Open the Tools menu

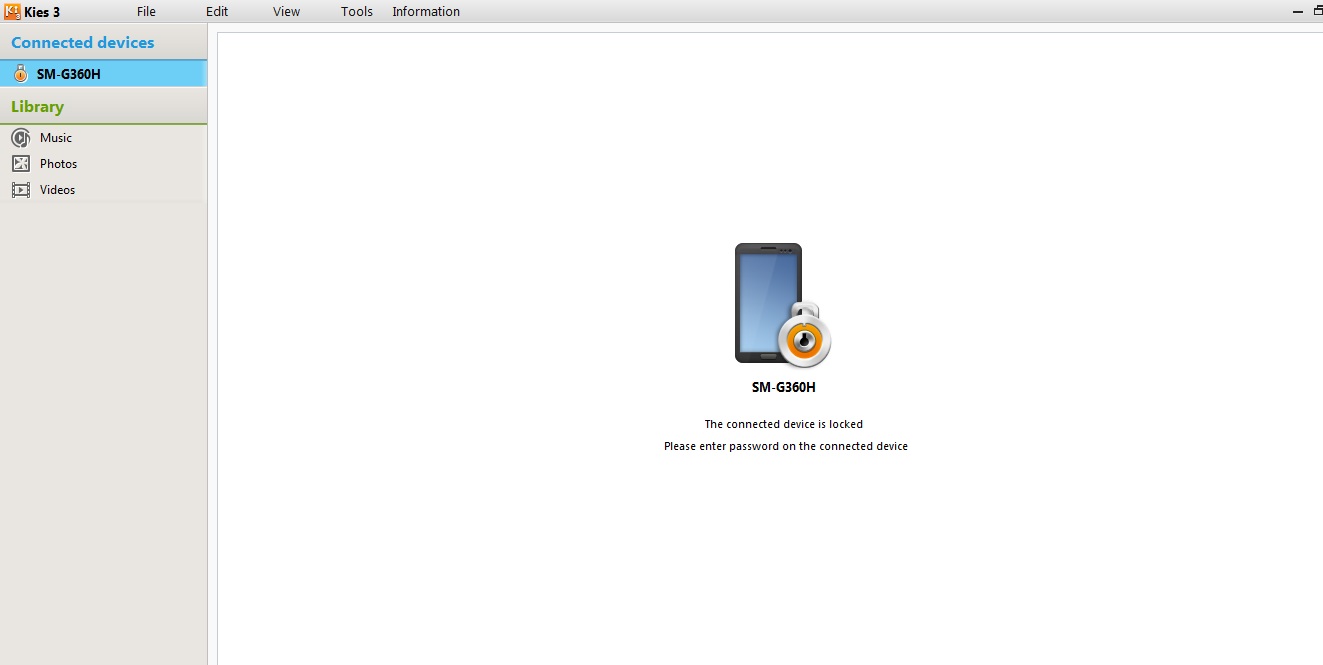coord(356,12)
